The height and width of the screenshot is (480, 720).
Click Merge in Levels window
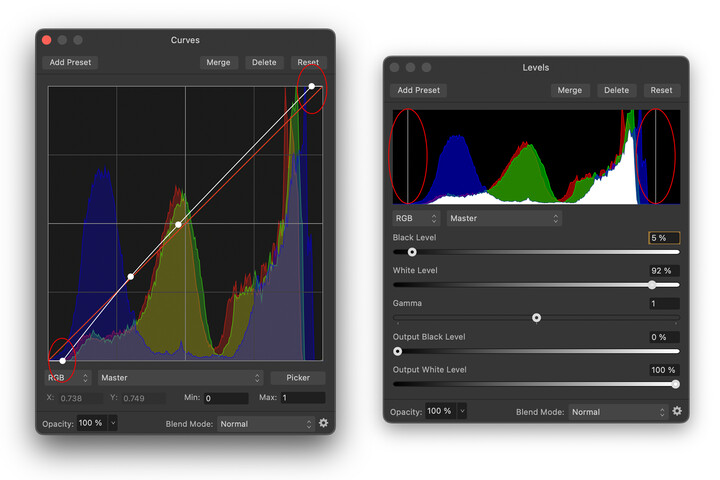click(x=569, y=90)
